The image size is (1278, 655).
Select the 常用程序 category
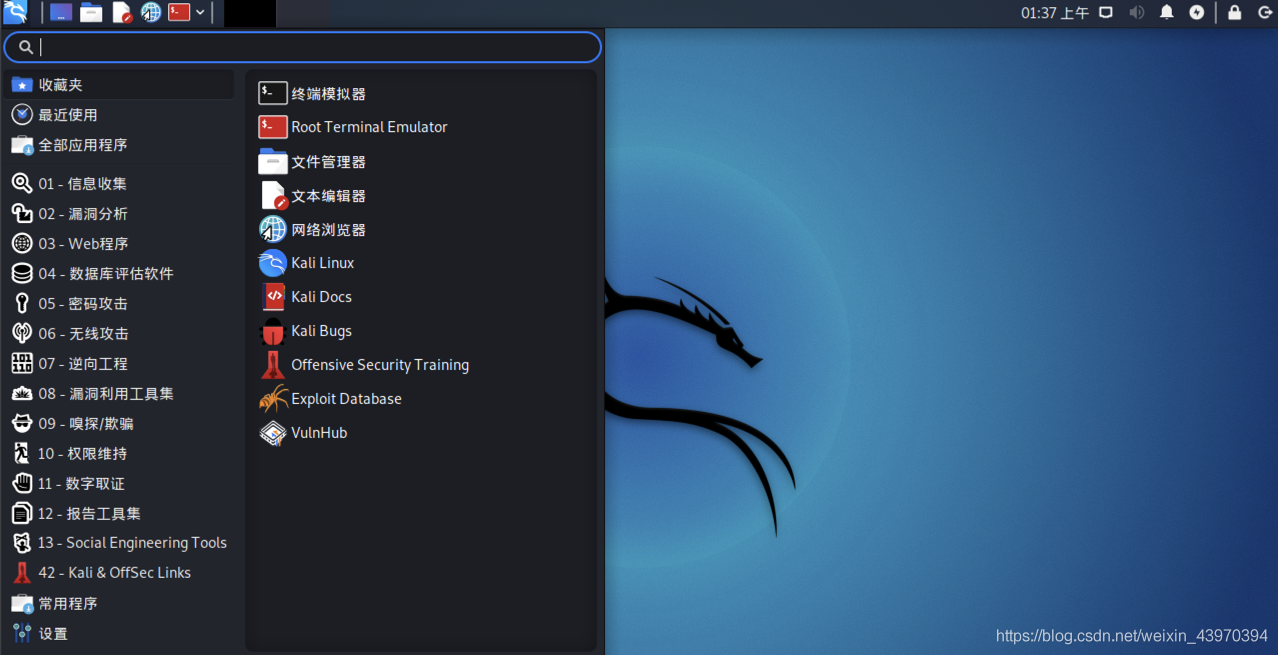[121, 604]
